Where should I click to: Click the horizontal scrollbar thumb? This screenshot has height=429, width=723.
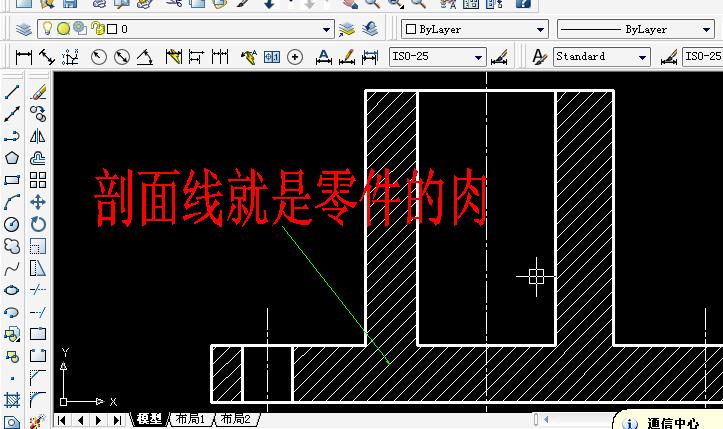click(538, 419)
